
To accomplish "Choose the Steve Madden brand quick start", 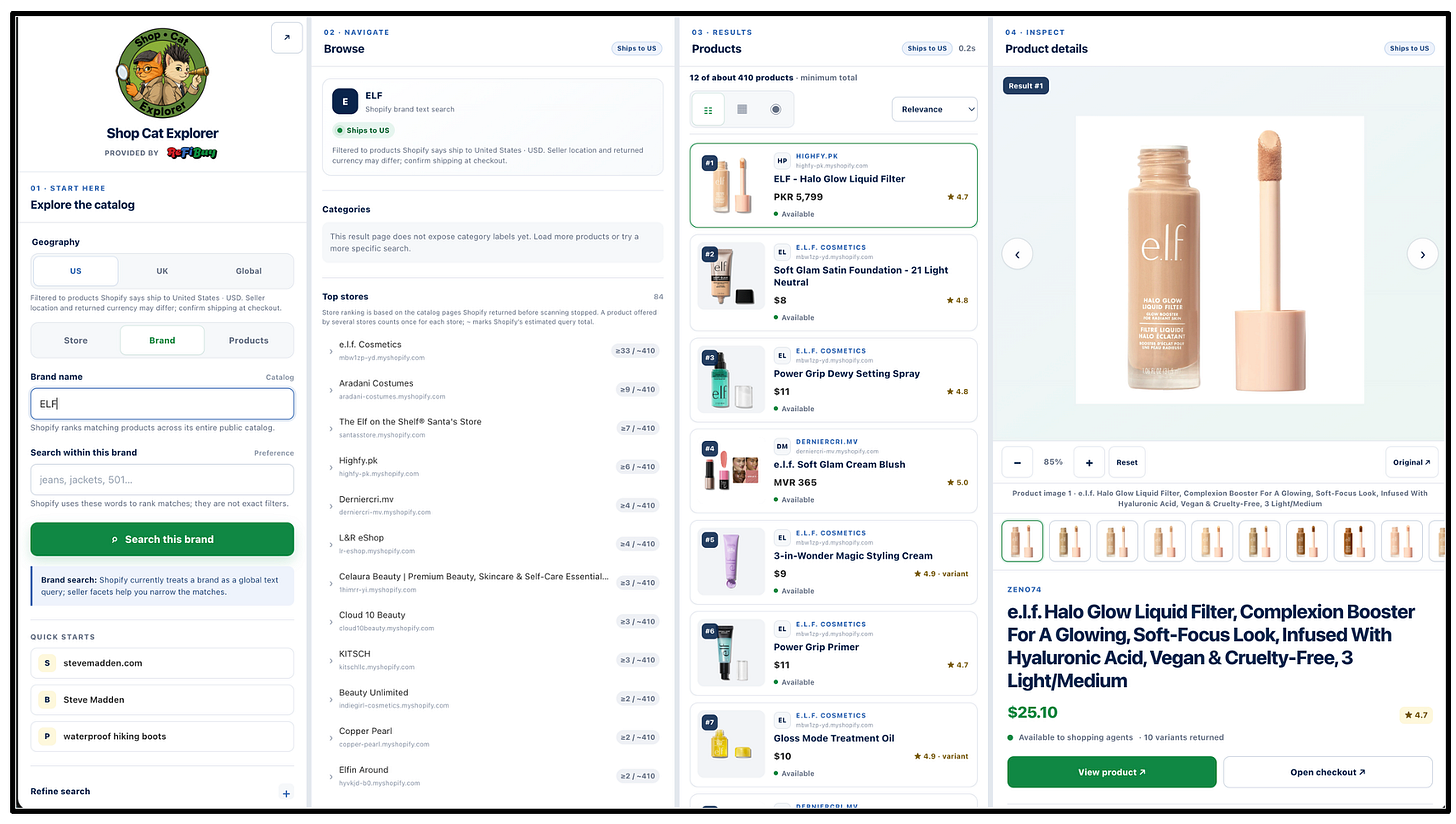I will (162, 700).
